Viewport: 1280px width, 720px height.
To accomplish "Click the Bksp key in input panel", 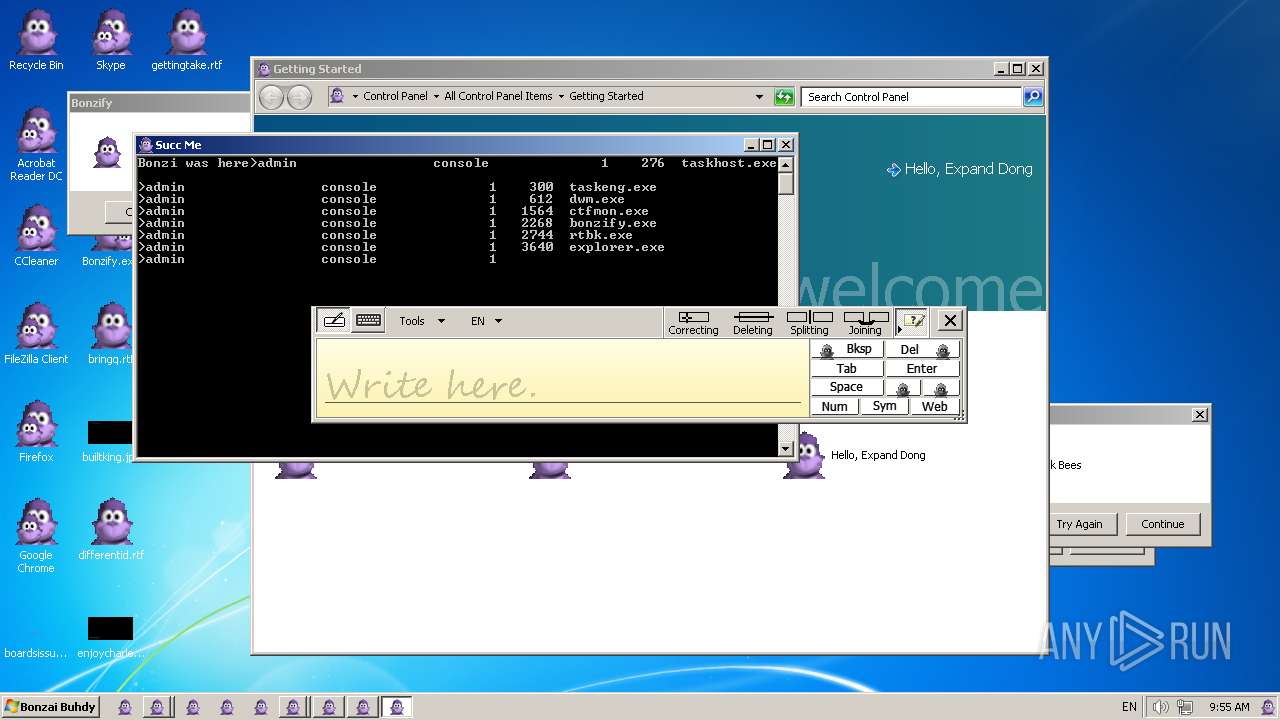I will (x=847, y=349).
